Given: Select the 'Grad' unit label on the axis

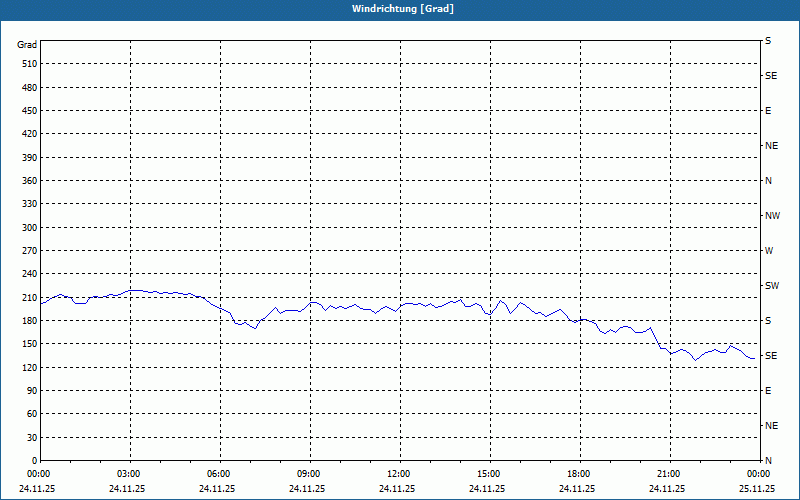Looking at the screenshot, I should tap(27, 45).
